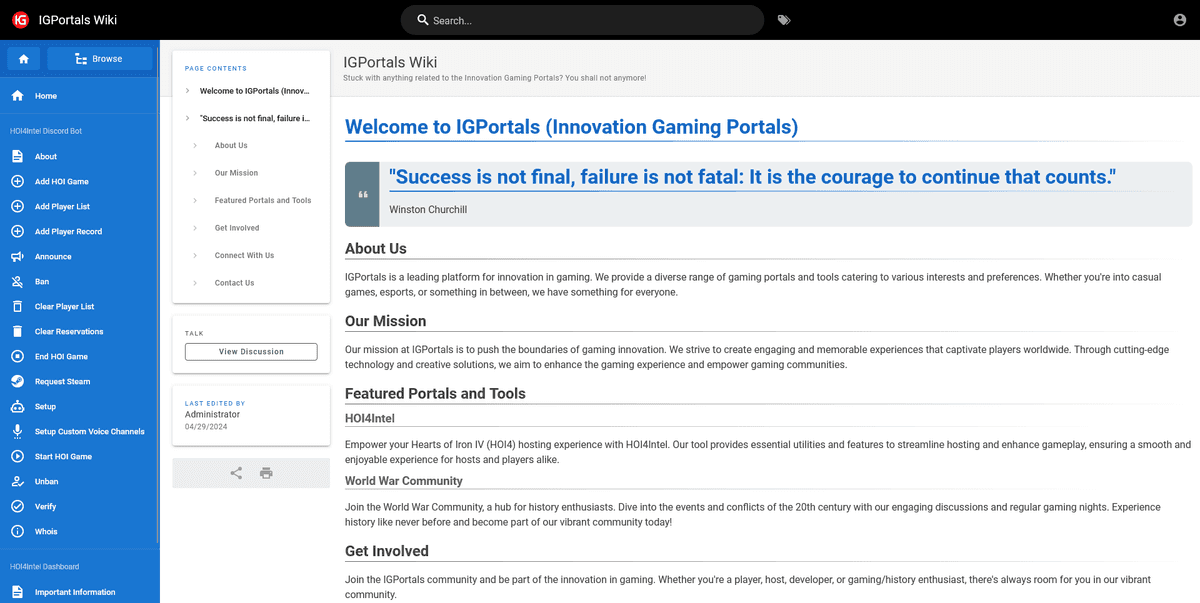Click the End HOI Game stop icon

(x=17, y=356)
